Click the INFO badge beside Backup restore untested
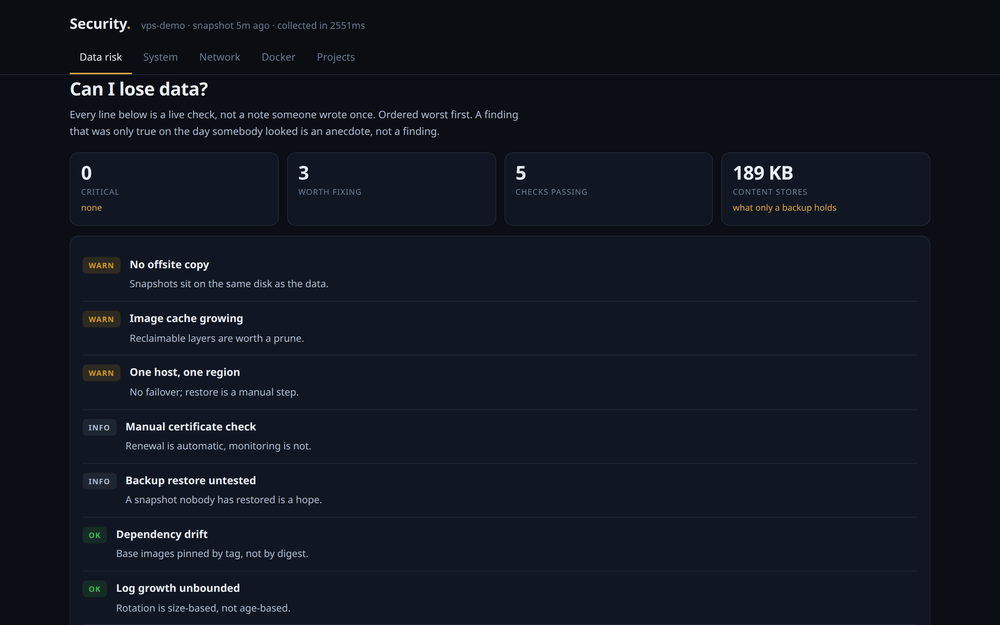This screenshot has width=1000, height=625. pos(99,482)
